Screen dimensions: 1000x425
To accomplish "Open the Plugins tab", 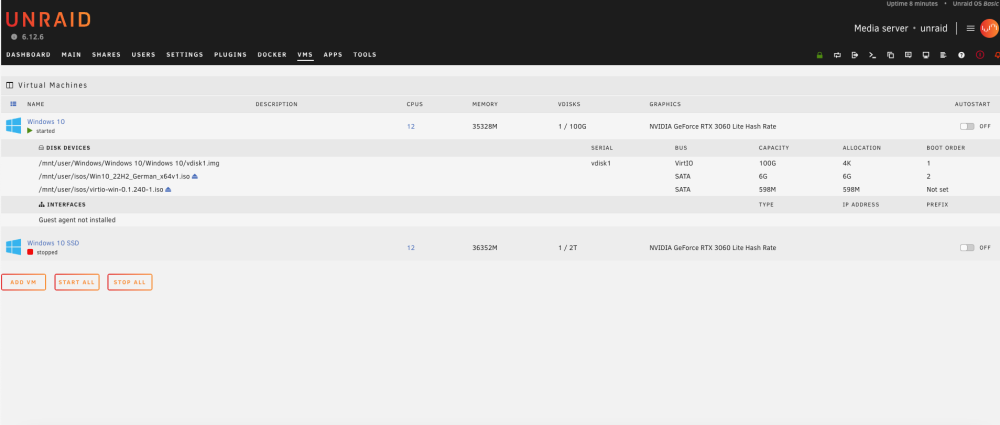I will click(x=230, y=55).
